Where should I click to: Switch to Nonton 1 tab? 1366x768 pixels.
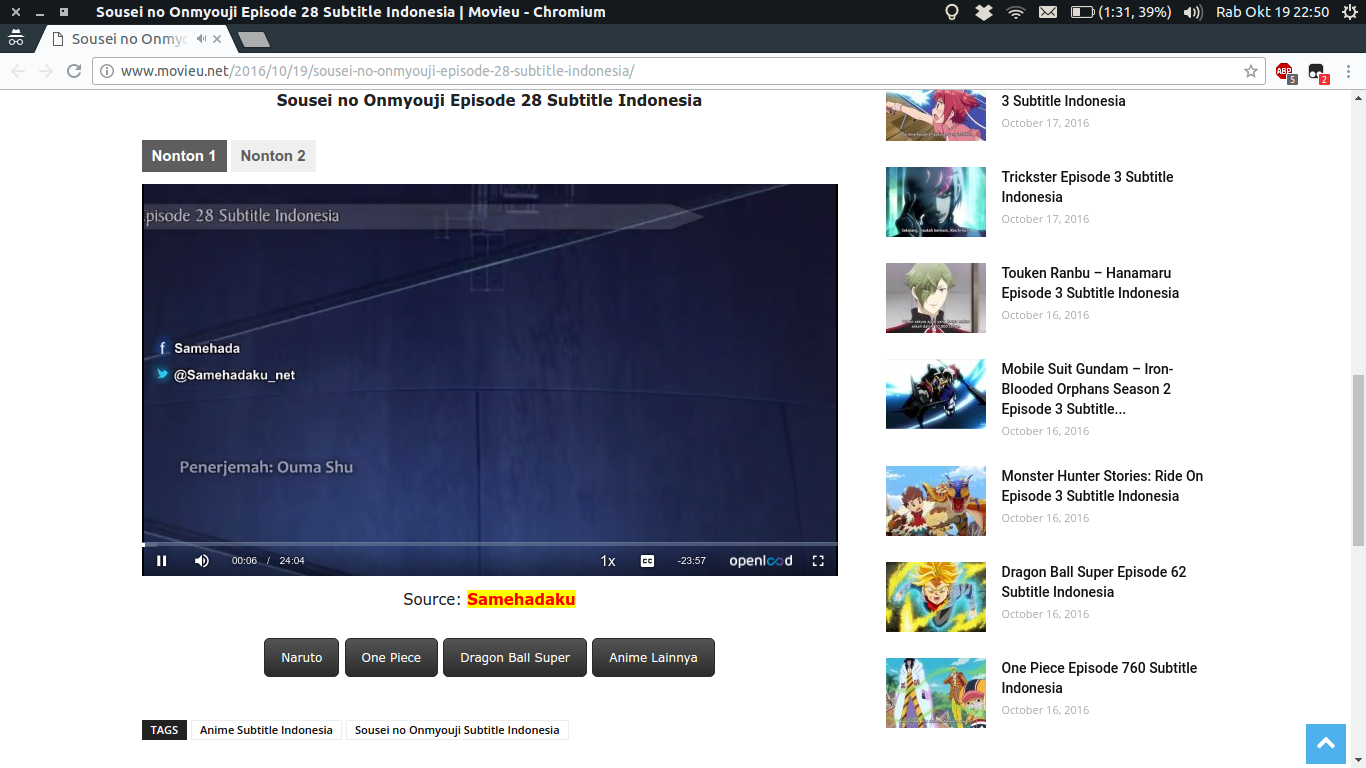pyautogui.click(x=184, y=156)
